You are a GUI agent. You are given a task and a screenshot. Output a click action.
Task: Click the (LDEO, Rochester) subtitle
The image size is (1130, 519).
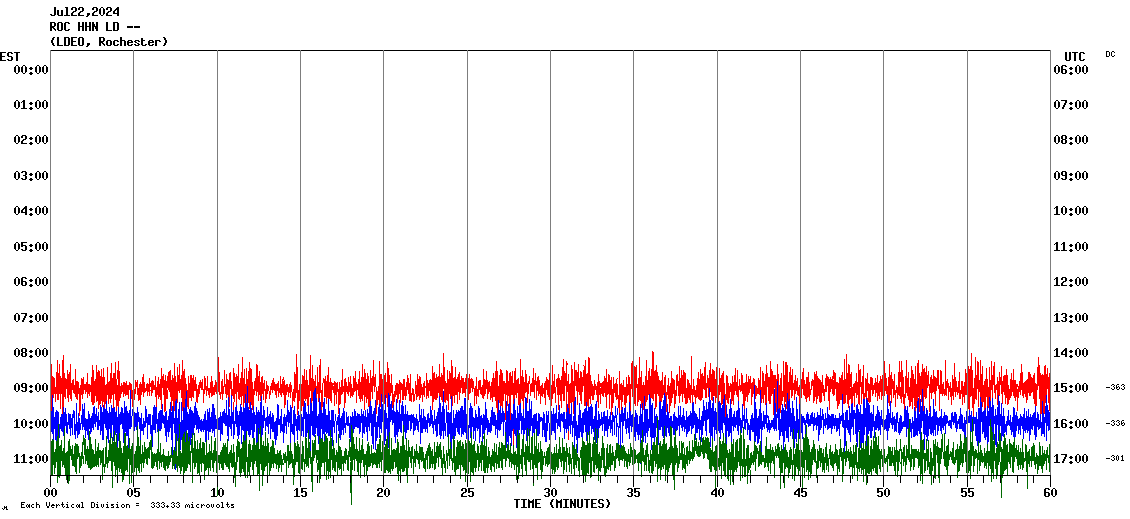109,42
